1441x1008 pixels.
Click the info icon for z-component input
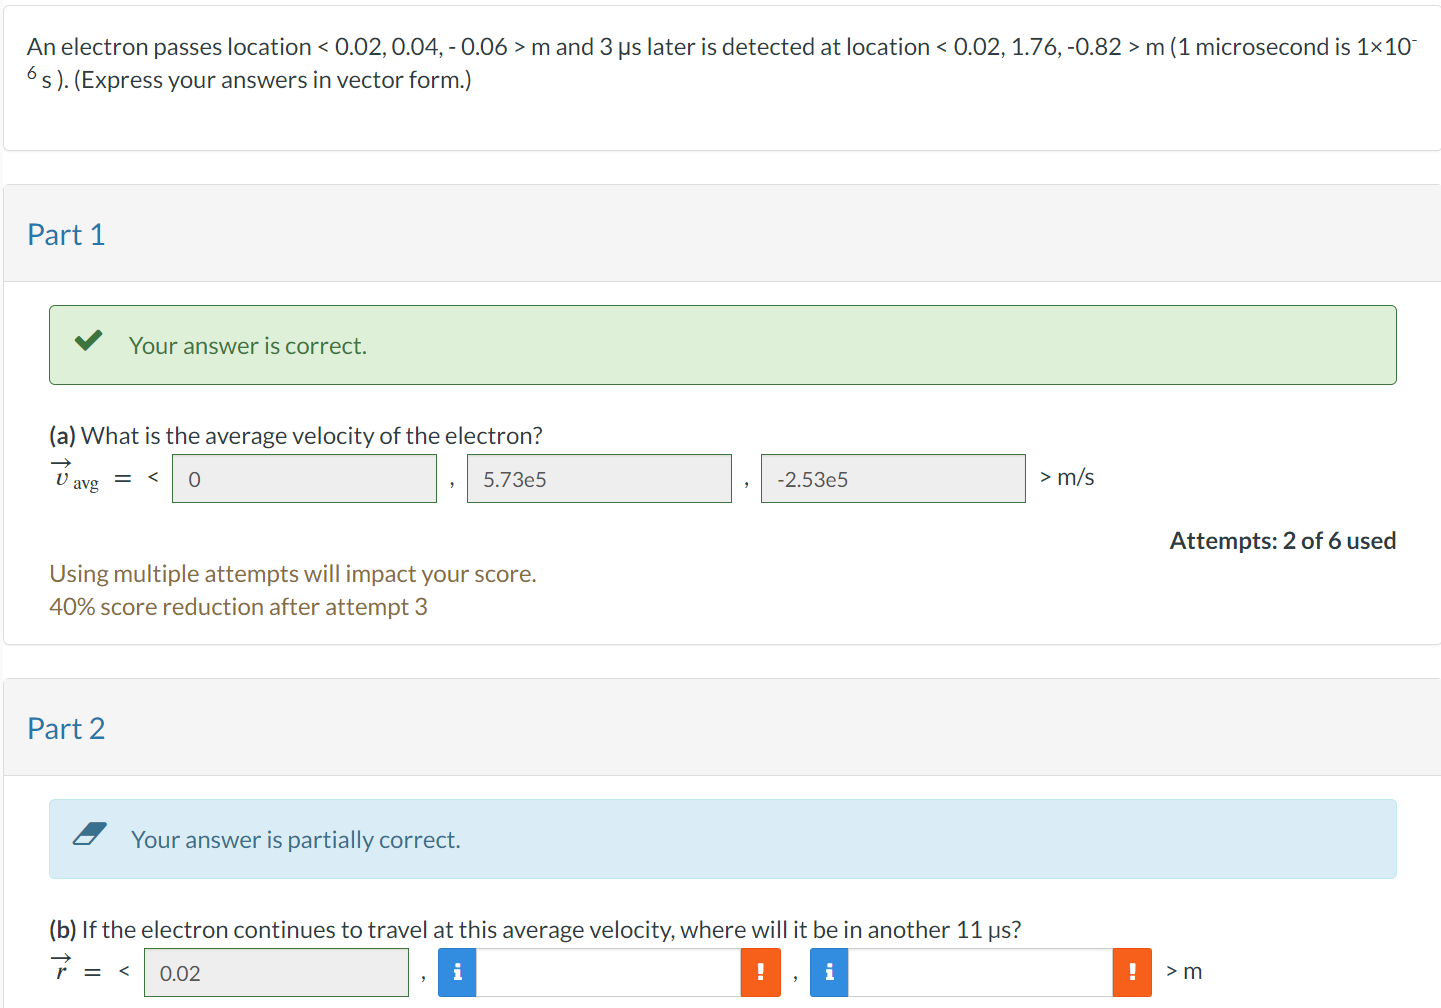829,972
